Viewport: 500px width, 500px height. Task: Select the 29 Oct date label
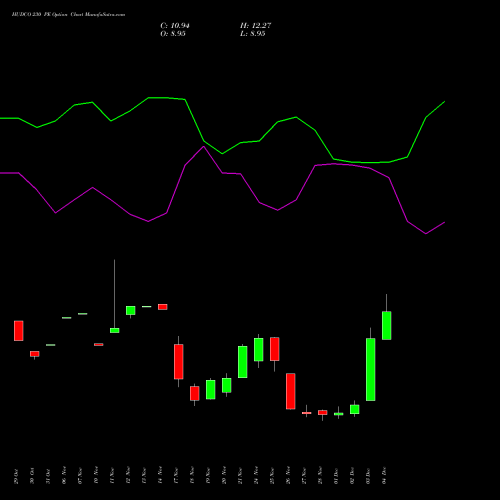tap(16, 476)
